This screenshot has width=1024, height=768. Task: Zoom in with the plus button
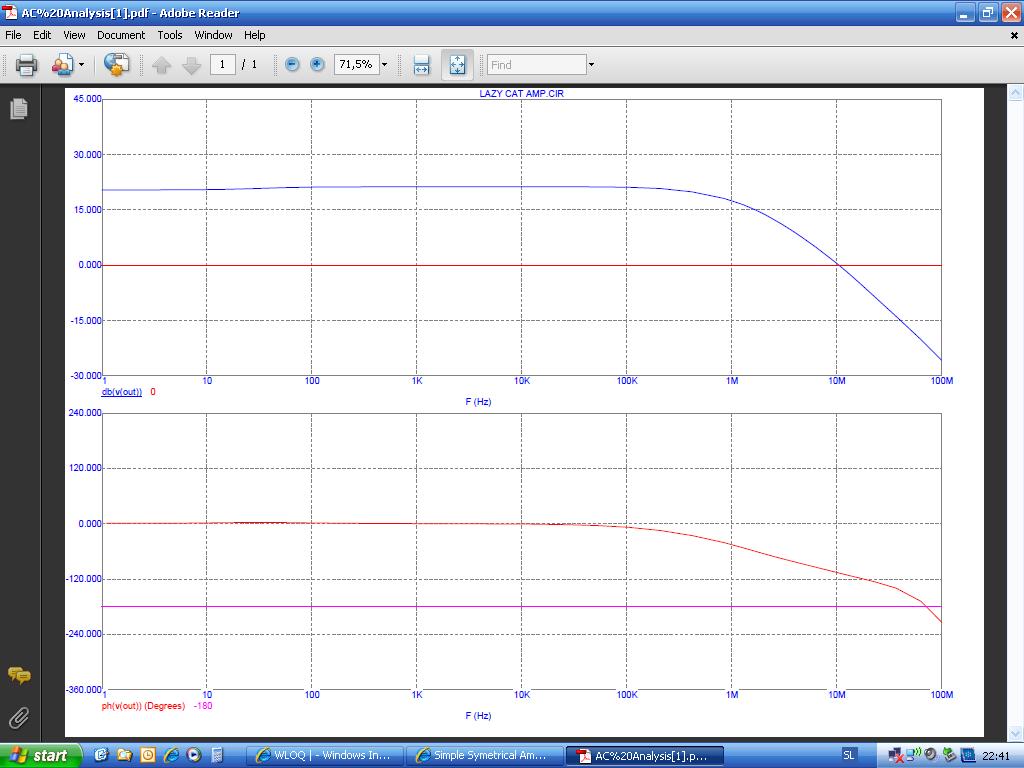pyautogui.click(x=317, y=64)
